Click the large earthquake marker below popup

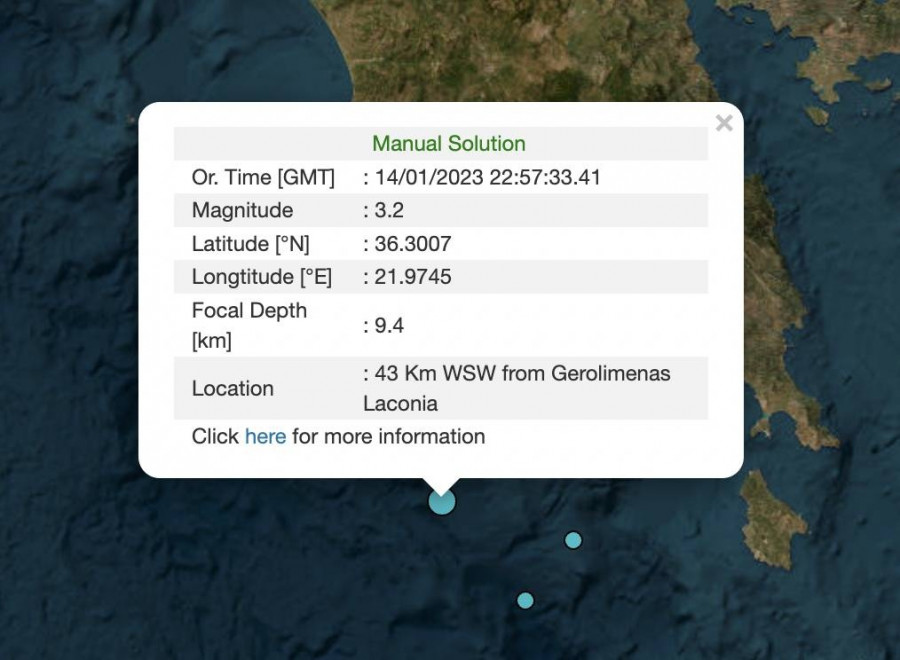pyautogui.click(x=442, y=501)
